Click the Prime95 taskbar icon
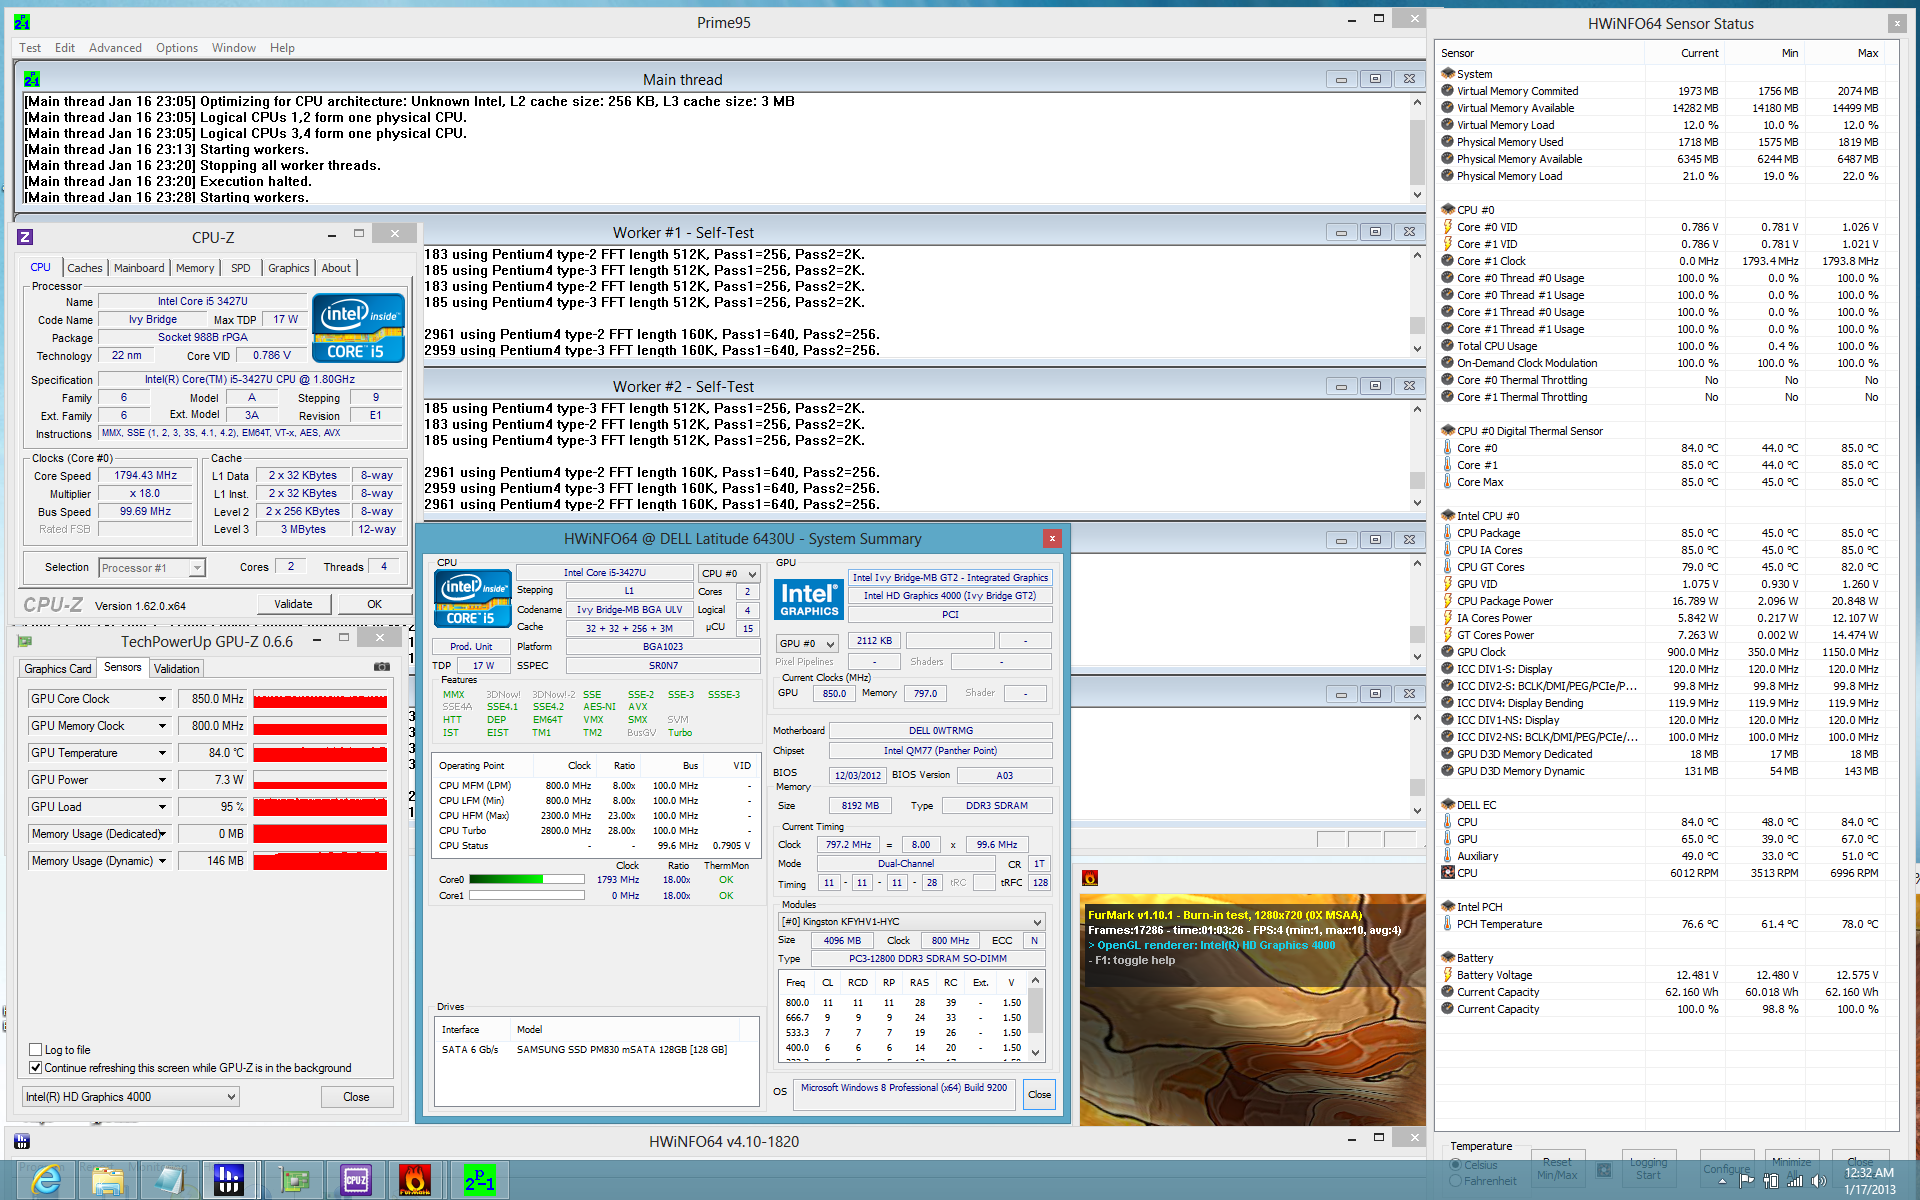Viewport: 1920px width, 1200px height. [x=479, y=1180]
